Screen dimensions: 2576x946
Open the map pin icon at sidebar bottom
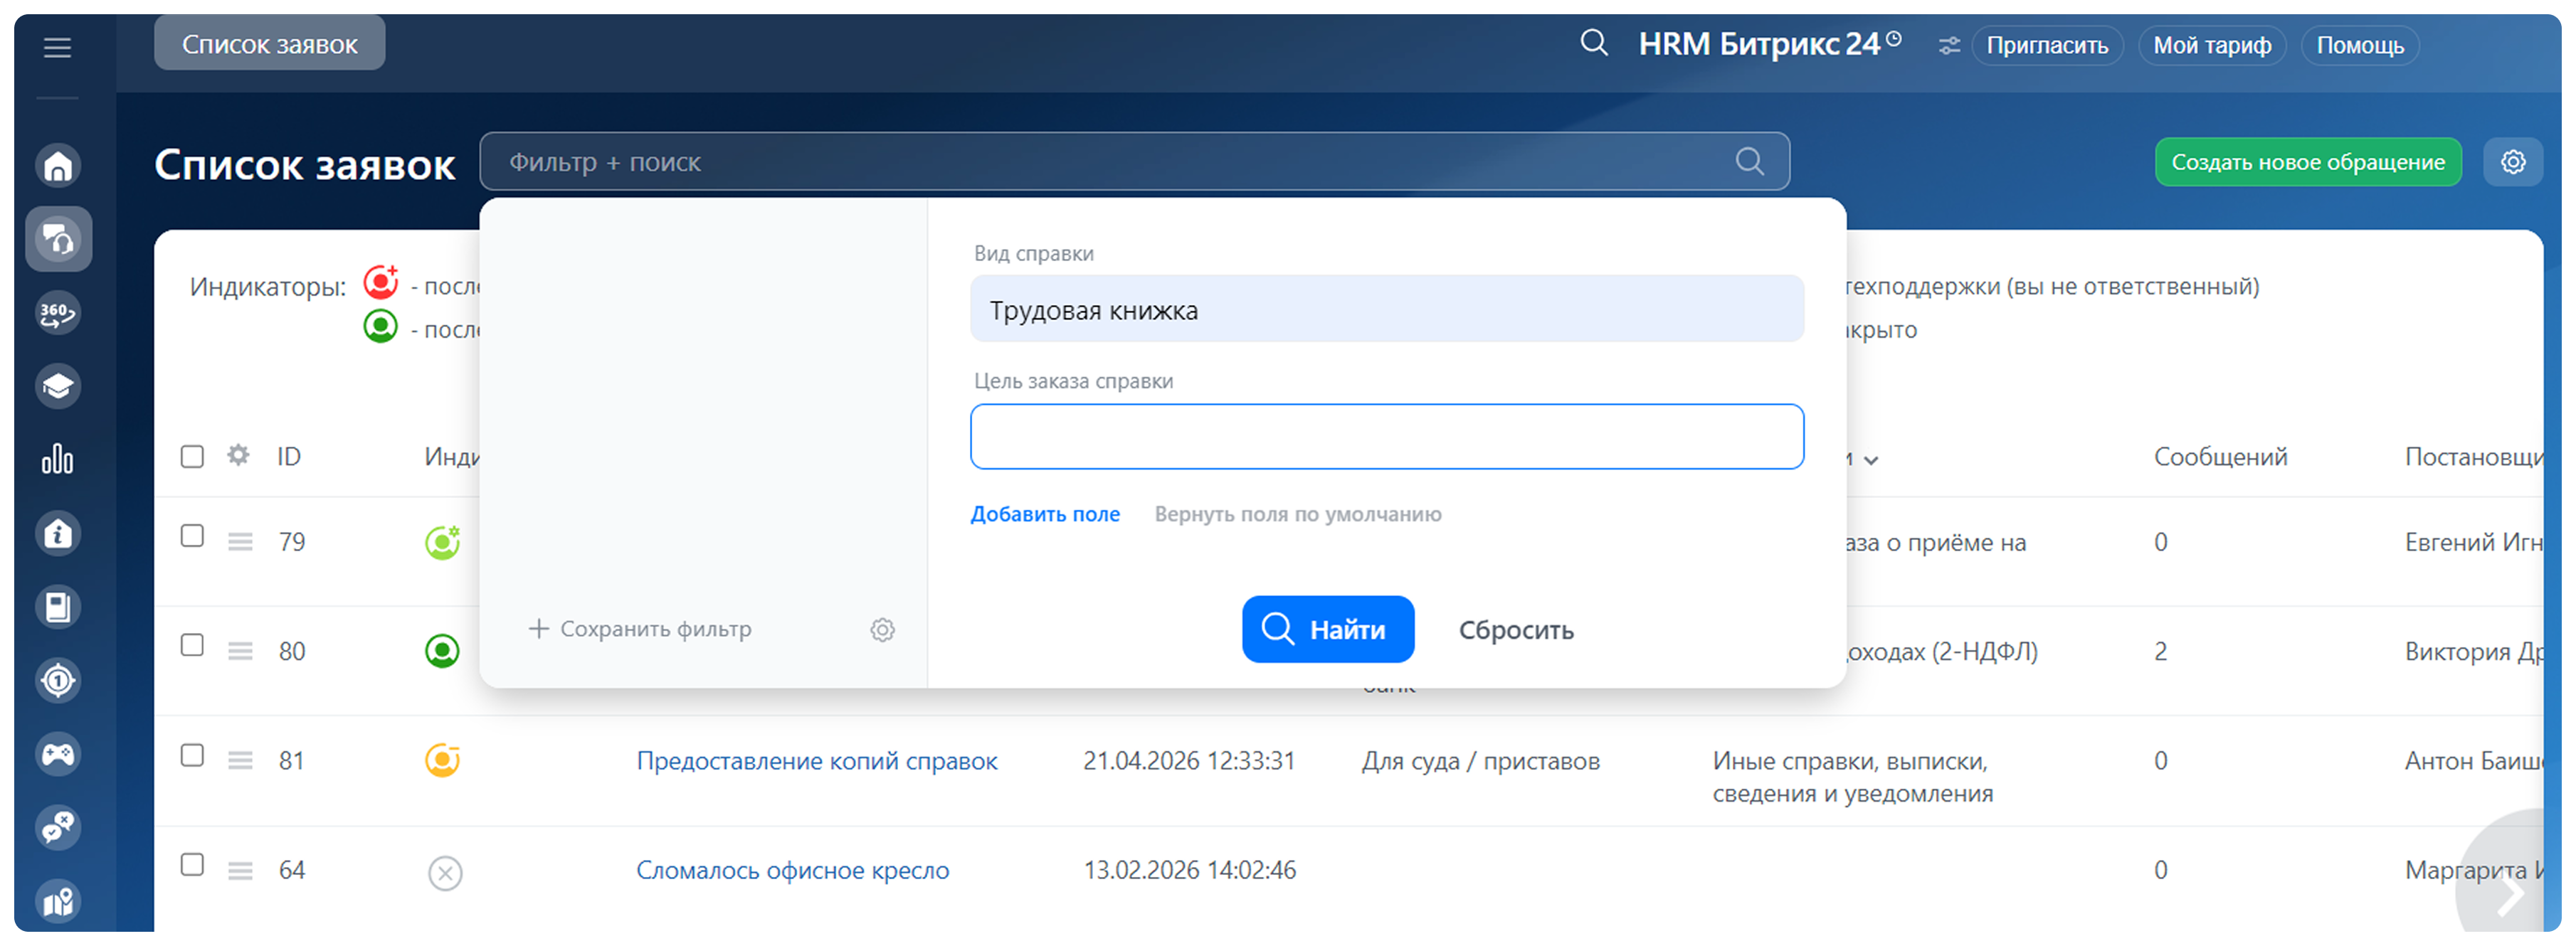pyautogui.click(x=58, y=900)
